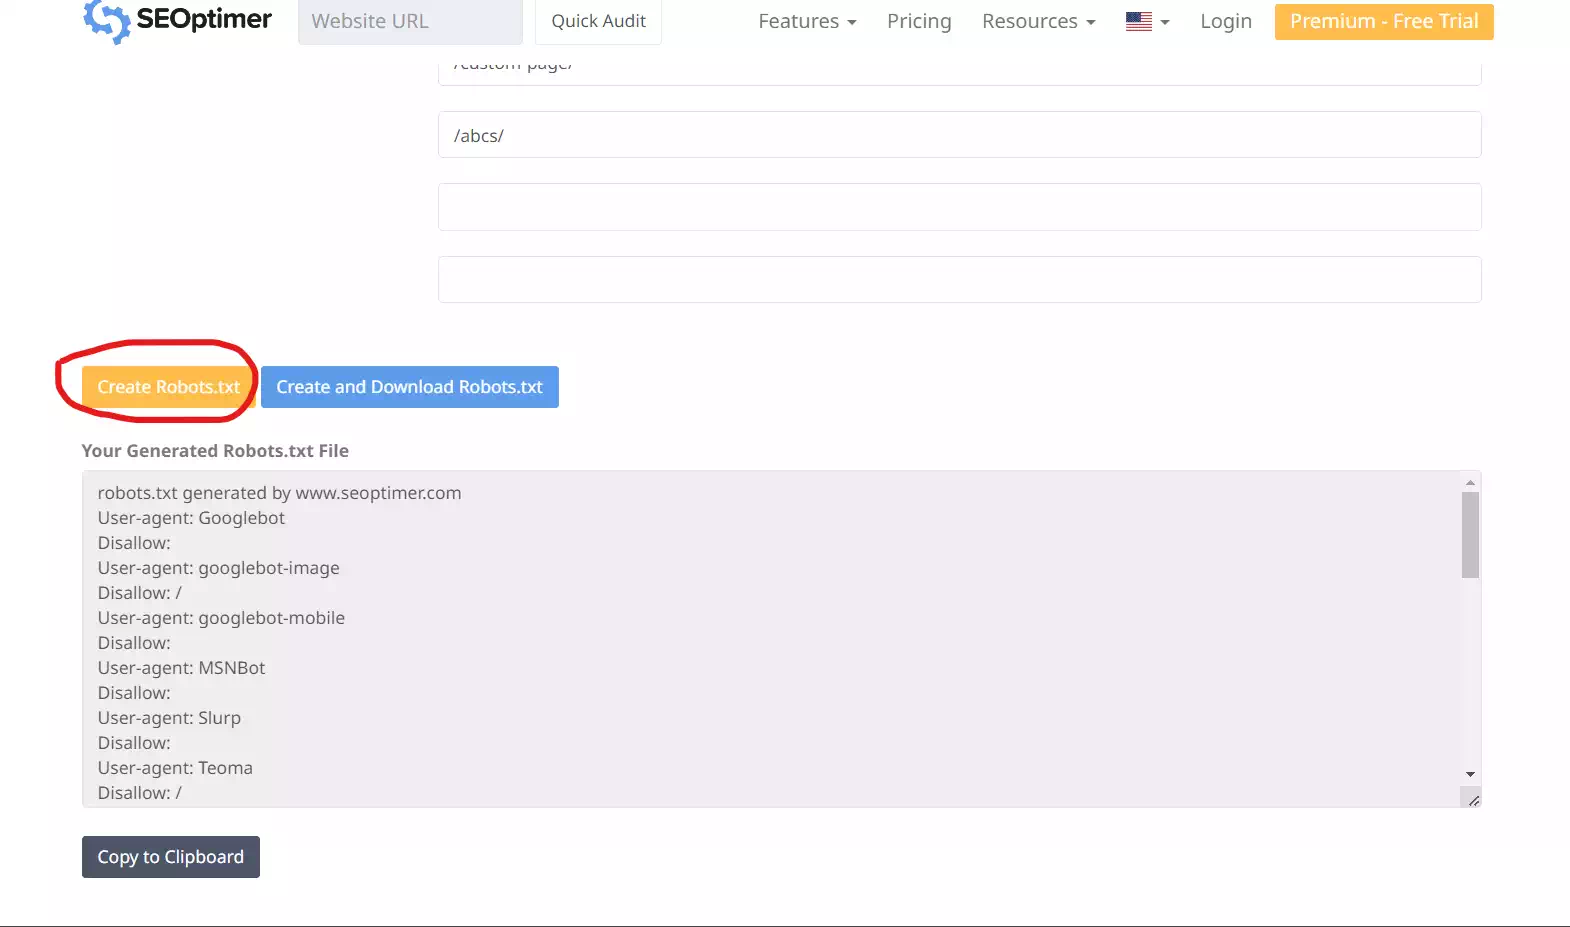The image size is (1570, 927).
Task: Click the textarea resize handle
Action: 1472,799
